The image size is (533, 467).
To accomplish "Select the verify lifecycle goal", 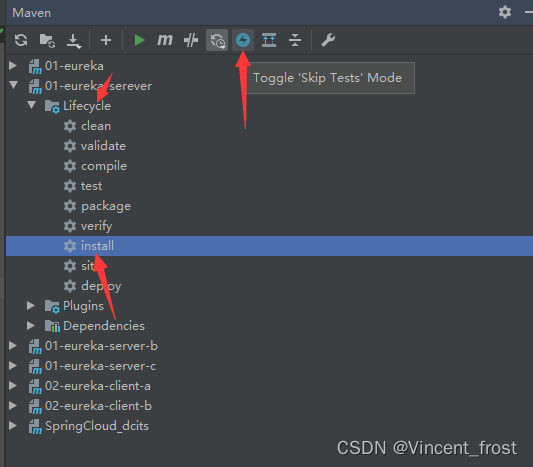I will pyautogui.click(x=97, y=226).
